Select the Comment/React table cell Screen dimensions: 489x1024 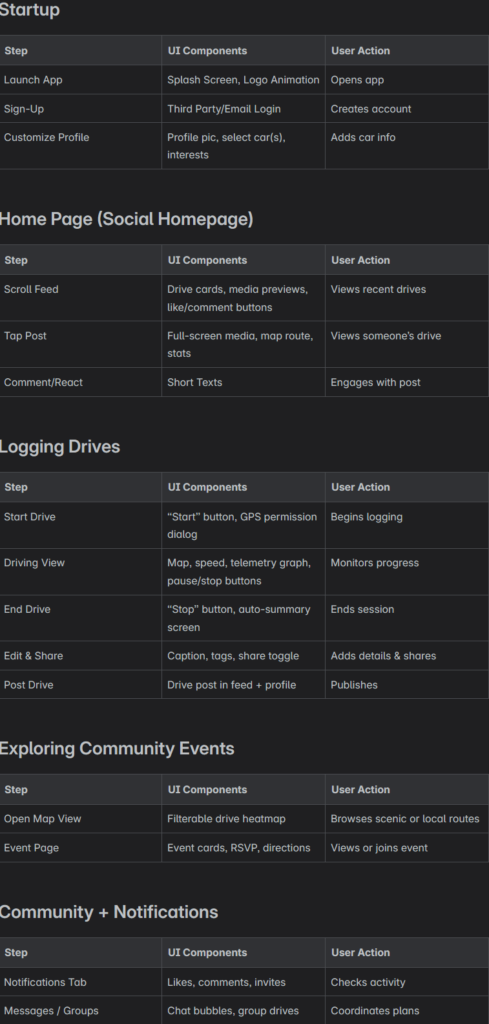80,382
